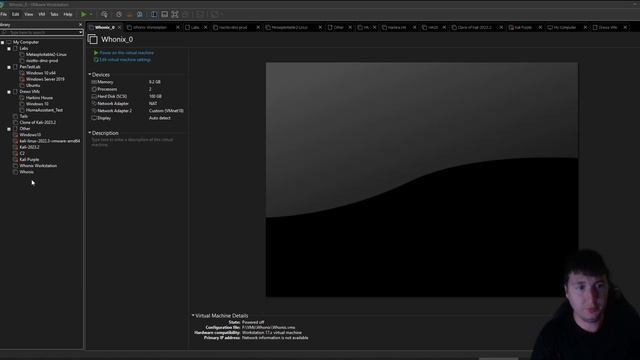Click the green Power On play button in toolbar
The width and height of the screenshot is (640, 360).
tap(84, 14)
